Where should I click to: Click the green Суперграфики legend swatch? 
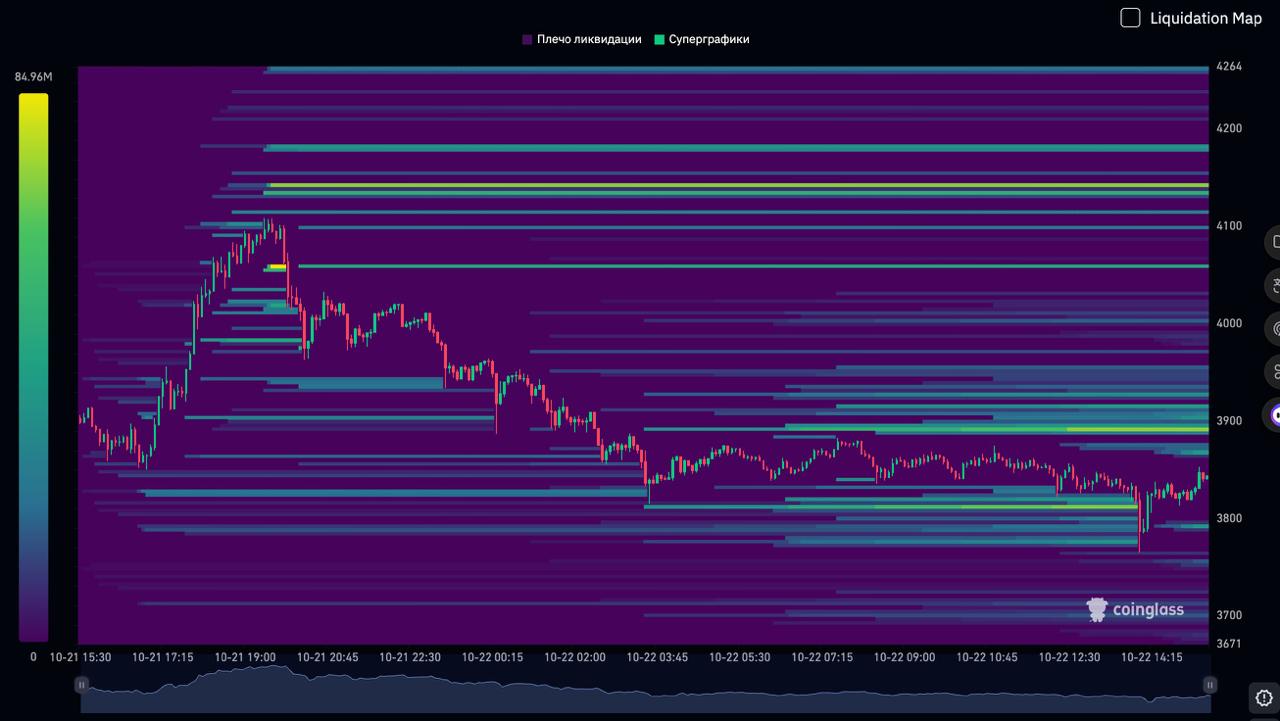659,40
